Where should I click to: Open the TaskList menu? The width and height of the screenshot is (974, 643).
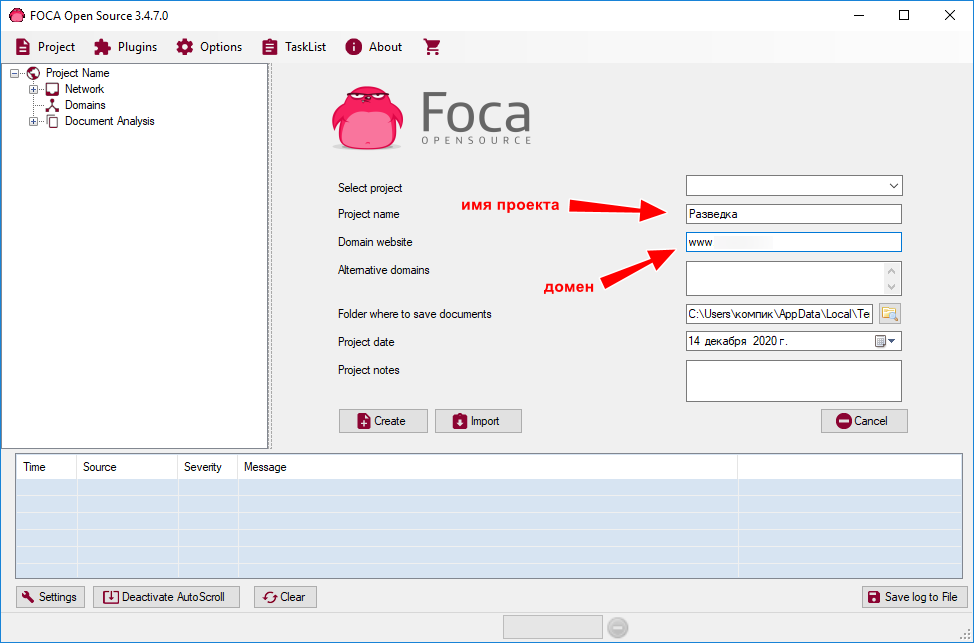pyautogui.click(x=294, y=47)
